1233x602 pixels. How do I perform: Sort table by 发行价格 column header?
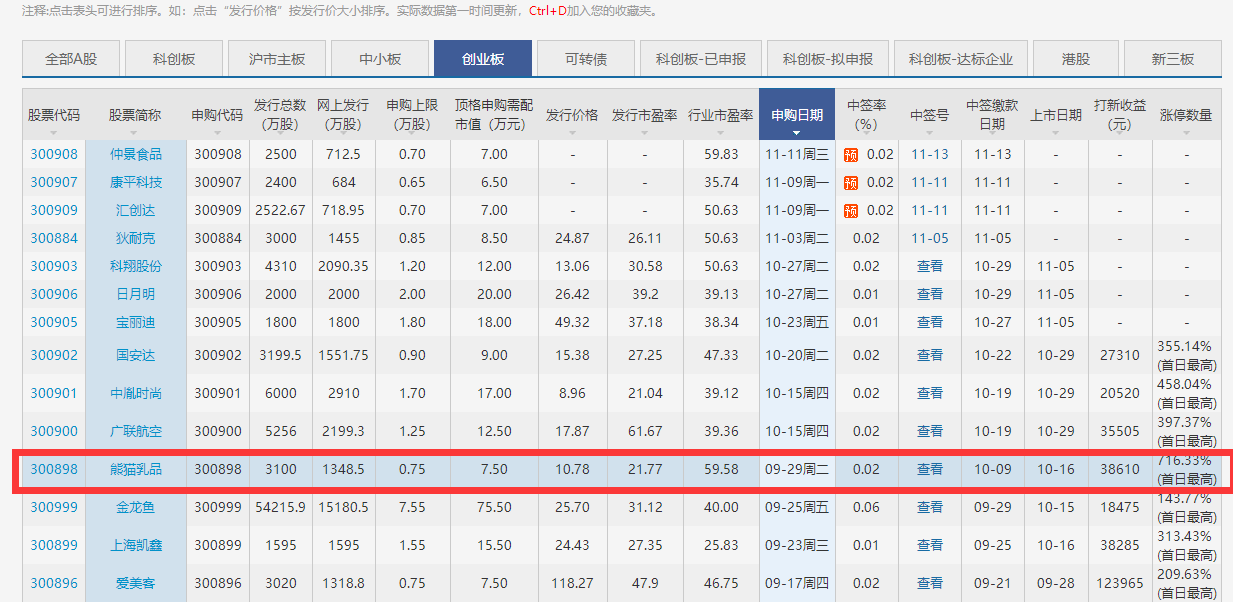[572, 115]
